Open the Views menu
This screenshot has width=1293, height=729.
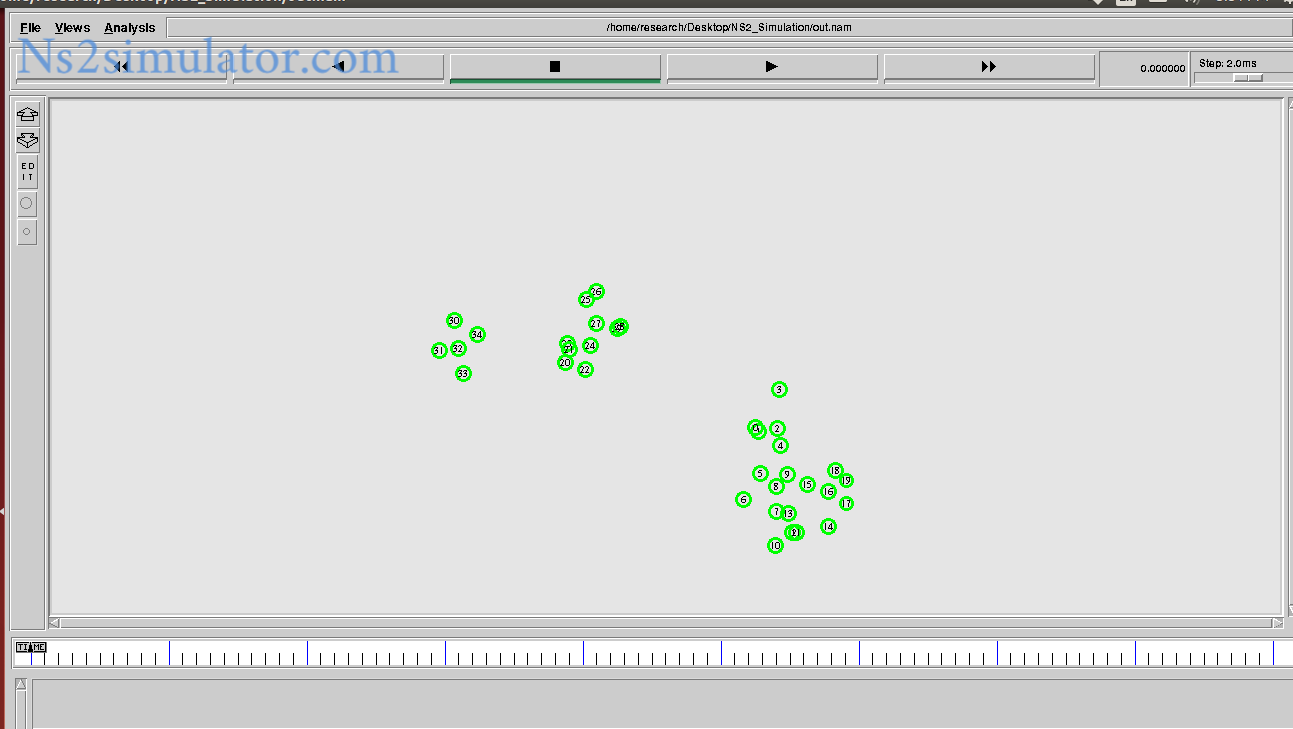[x=72, y=28]
